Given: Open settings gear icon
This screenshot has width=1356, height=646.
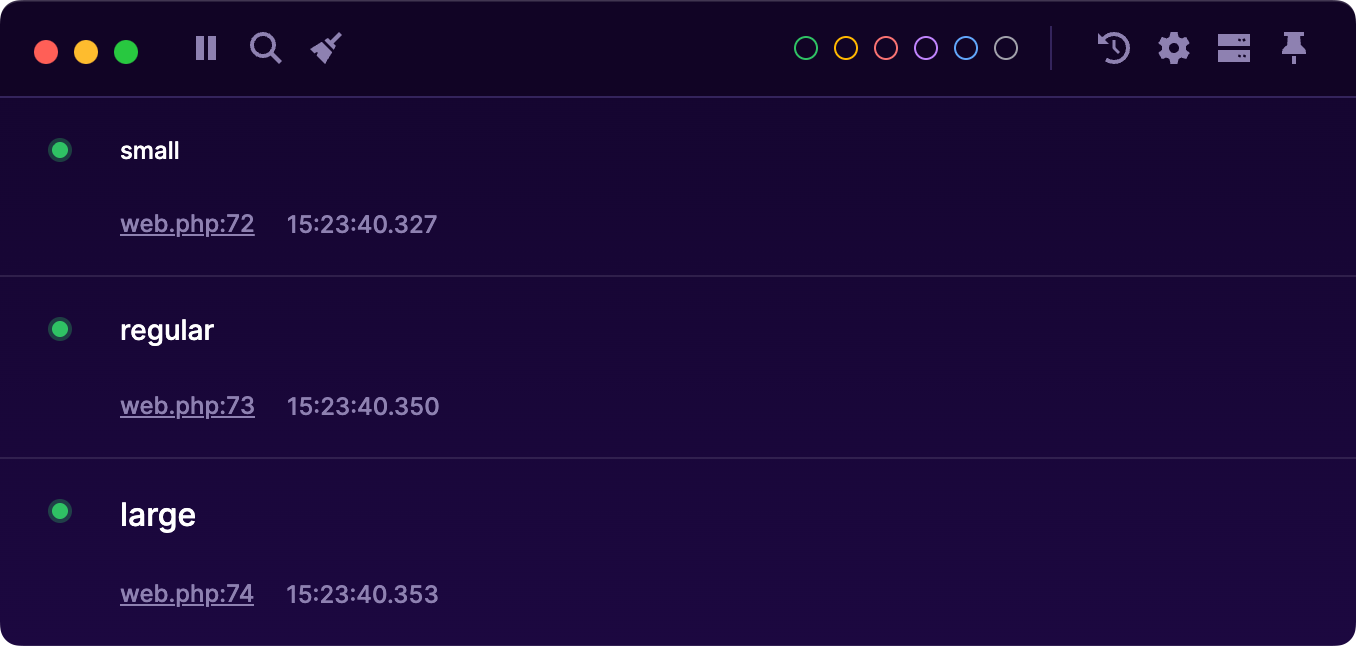Looking at the screenshot, I should pyautogui.click(x=1174, y=48).
